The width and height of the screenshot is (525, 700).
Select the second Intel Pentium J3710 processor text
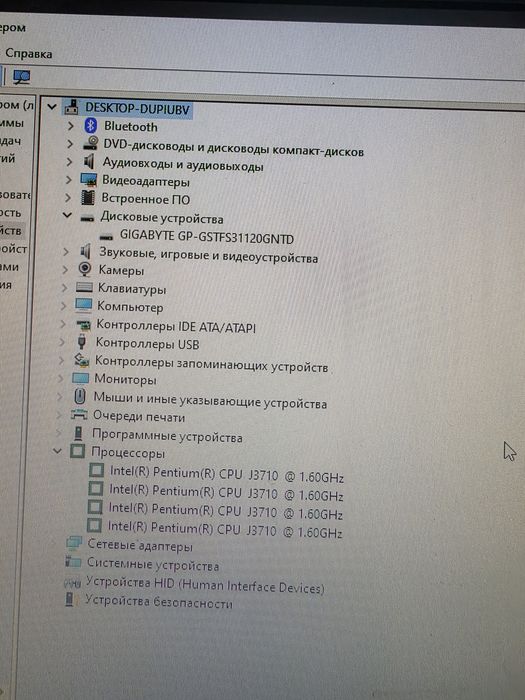coord(226,493)
